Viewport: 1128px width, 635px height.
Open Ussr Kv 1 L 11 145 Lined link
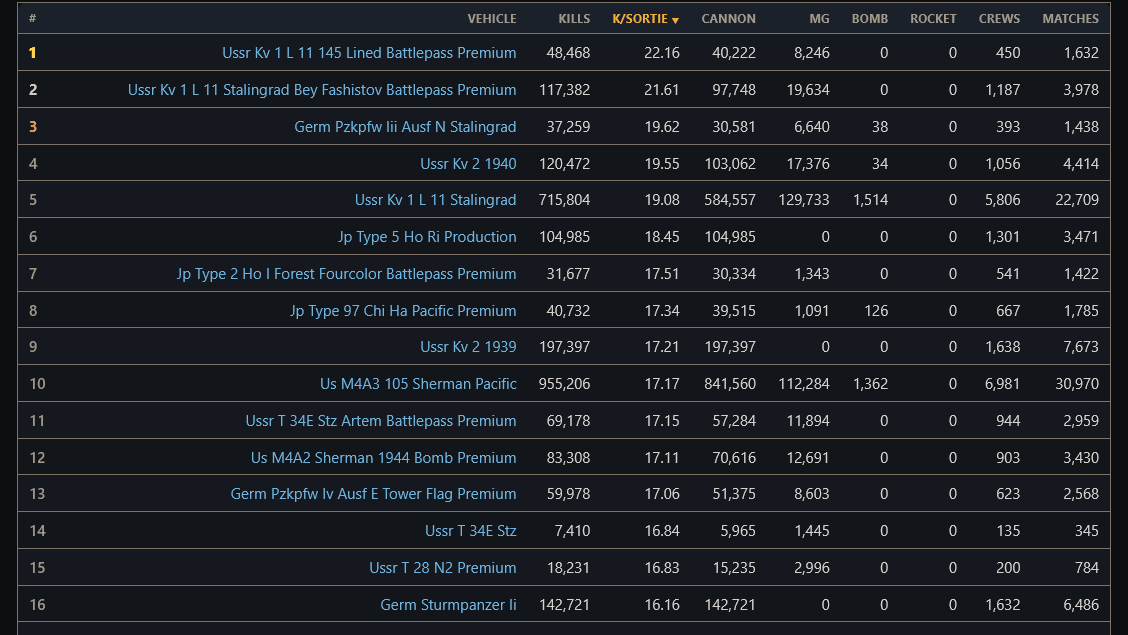point(369,52)
